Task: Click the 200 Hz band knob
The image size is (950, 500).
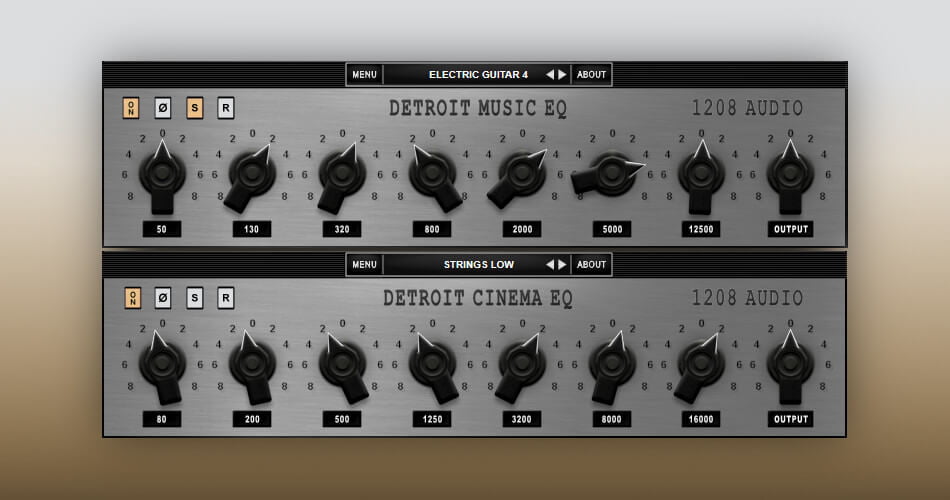Action: click(252, 364)
